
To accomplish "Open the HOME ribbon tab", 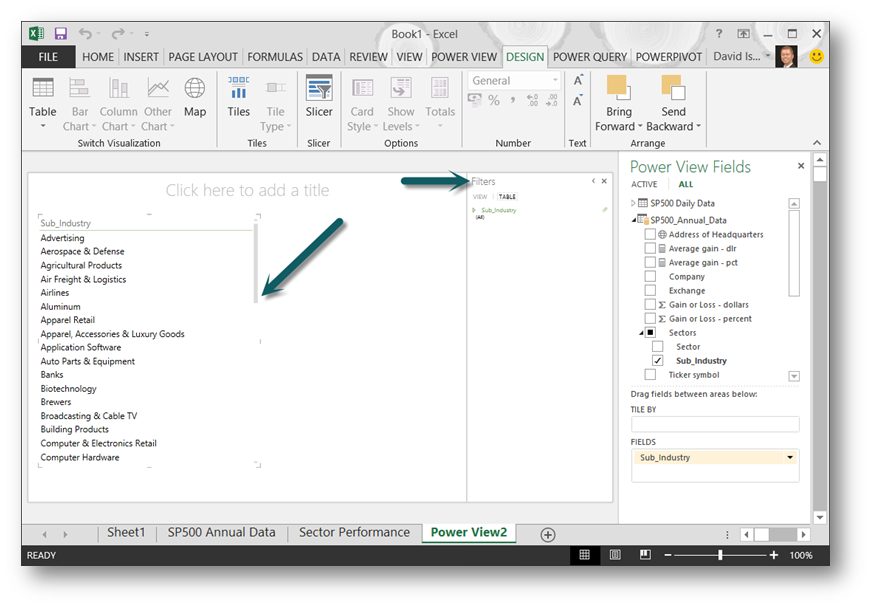I will 98,57.
